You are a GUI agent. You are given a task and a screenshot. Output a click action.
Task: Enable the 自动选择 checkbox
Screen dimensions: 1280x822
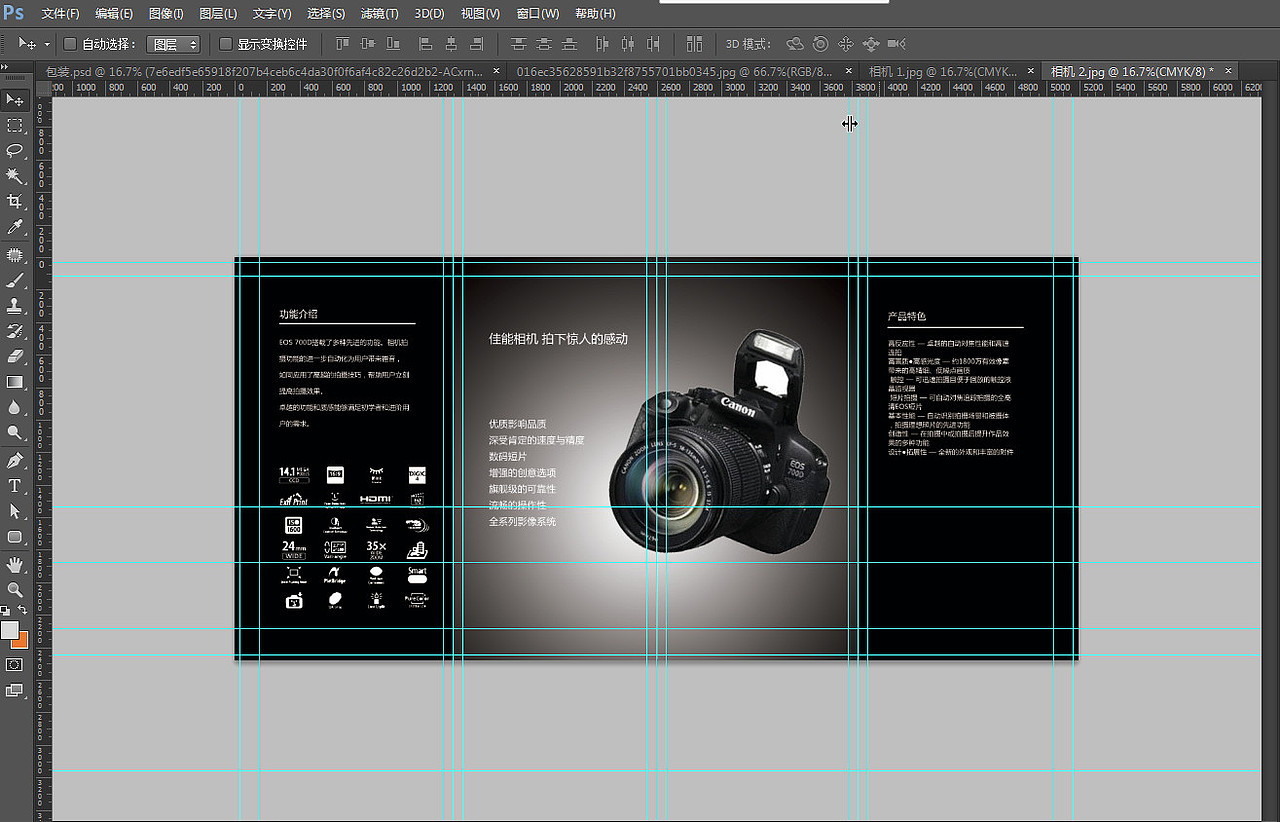[x=70, y=44]
